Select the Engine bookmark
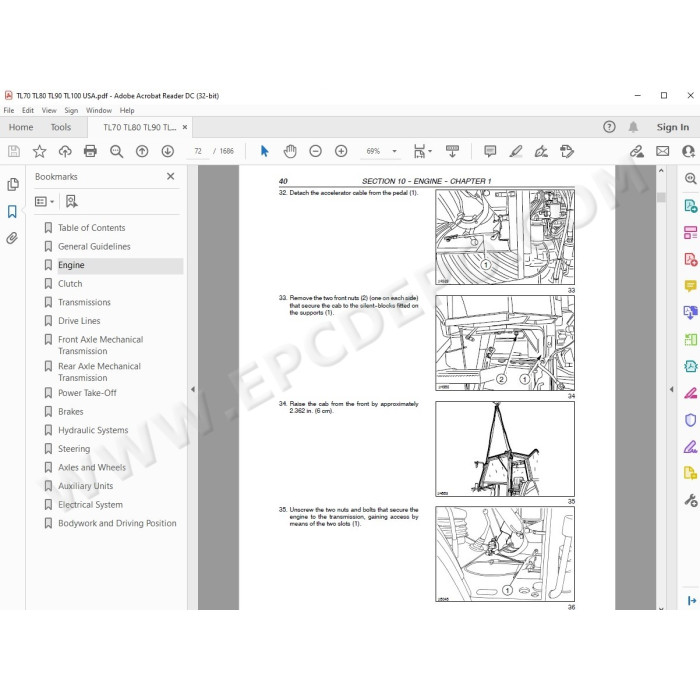 pos(71,265)
